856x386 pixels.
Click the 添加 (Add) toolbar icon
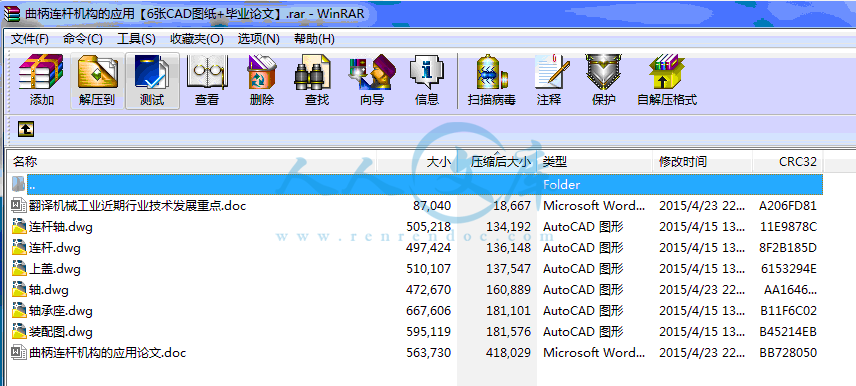point(42,81)
